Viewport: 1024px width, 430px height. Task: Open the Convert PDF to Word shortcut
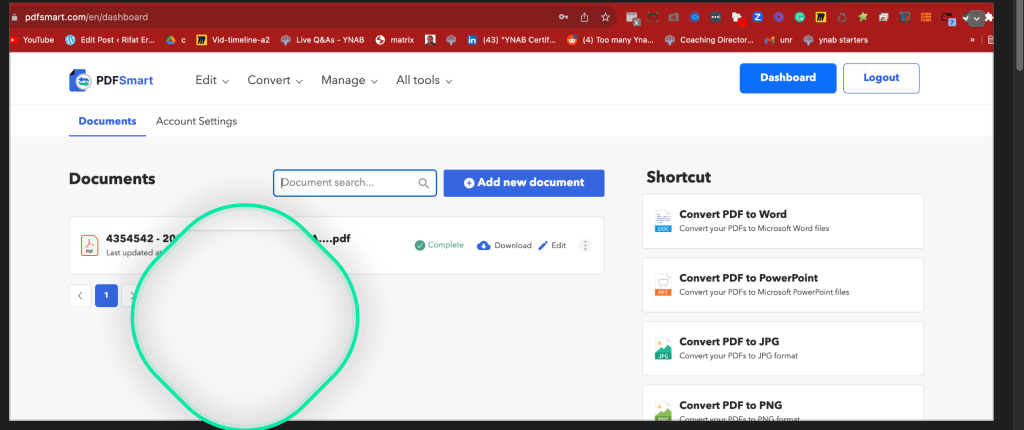coord(782,221)
